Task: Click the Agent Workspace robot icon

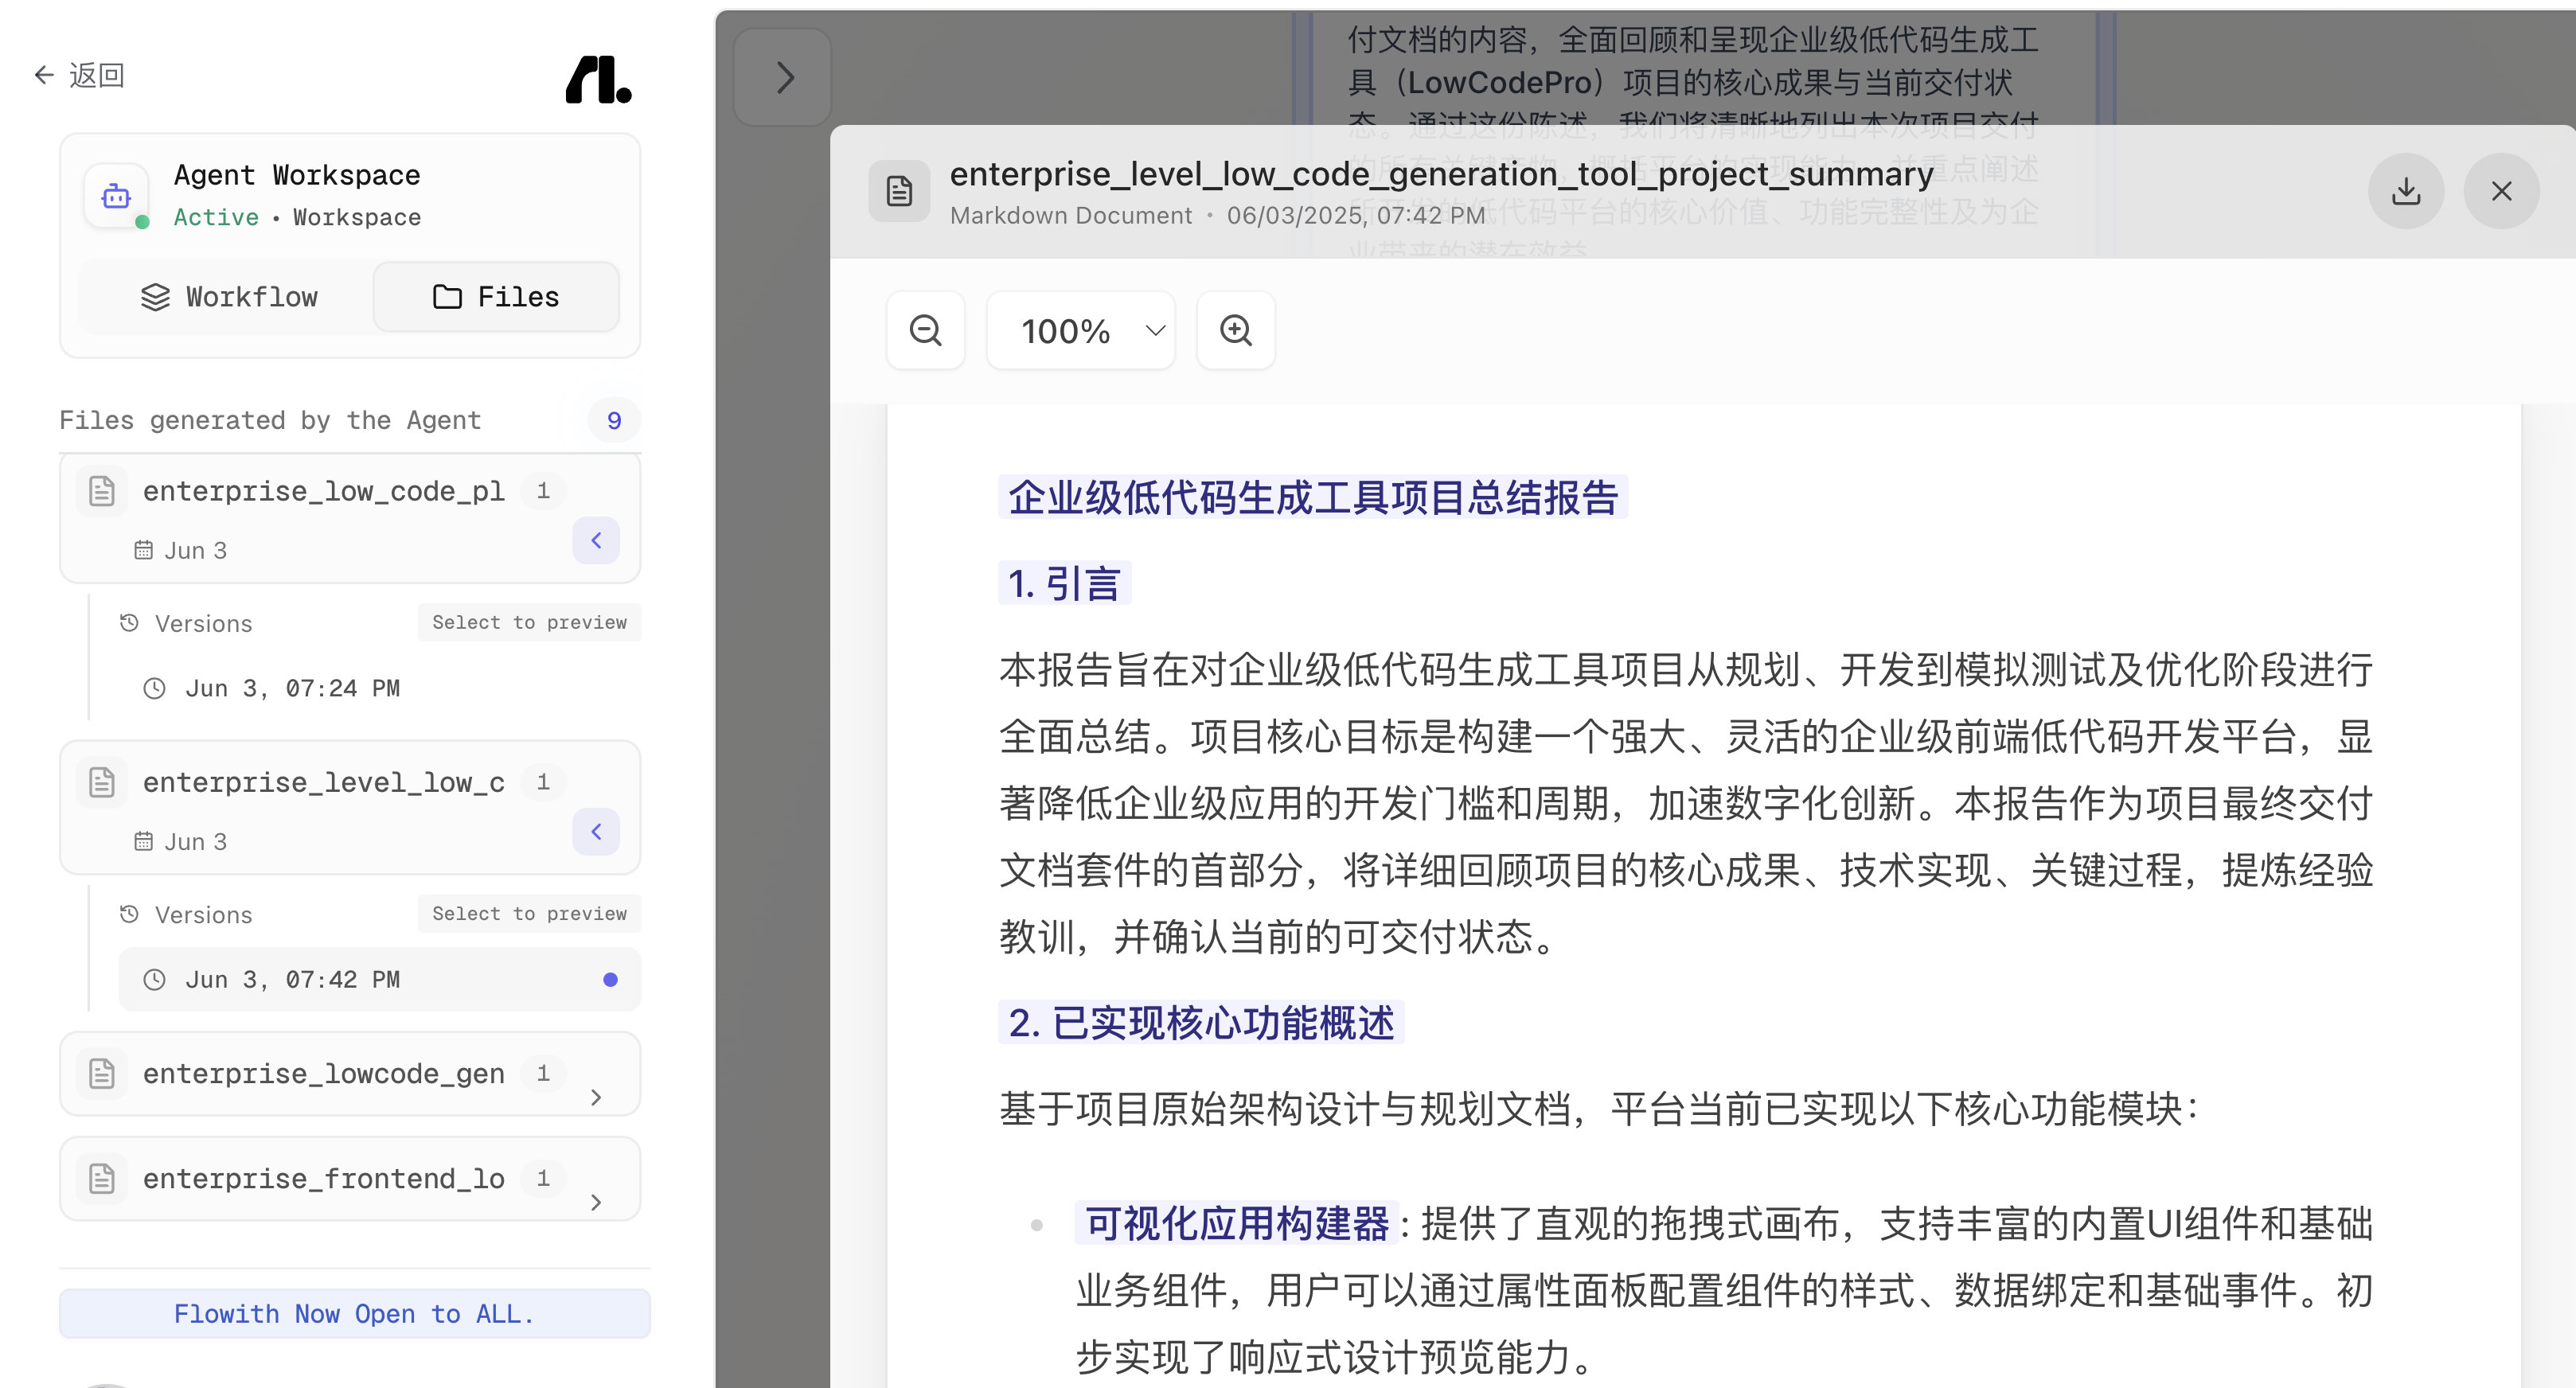Action: tap(117, 196)
